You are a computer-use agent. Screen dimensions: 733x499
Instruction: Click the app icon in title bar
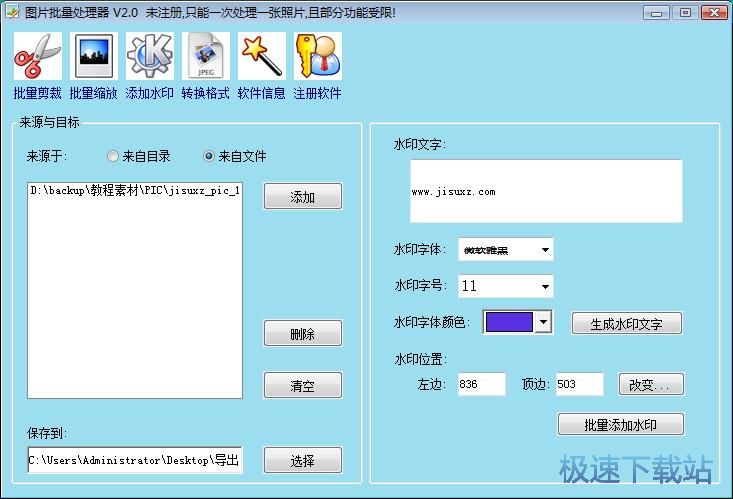click(x=12, y=12)
